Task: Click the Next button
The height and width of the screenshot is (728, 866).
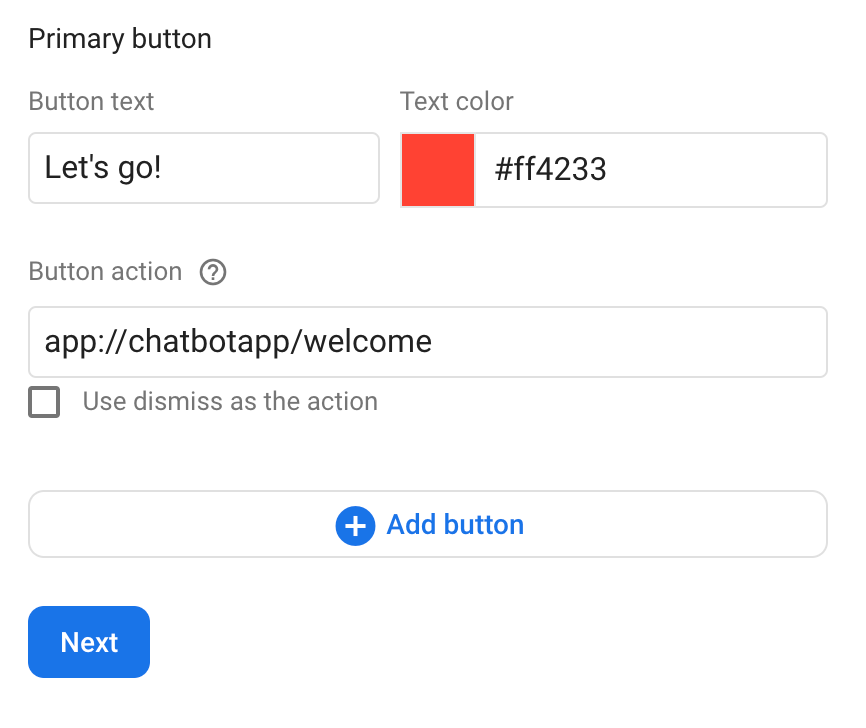Action: click(88, 642)
